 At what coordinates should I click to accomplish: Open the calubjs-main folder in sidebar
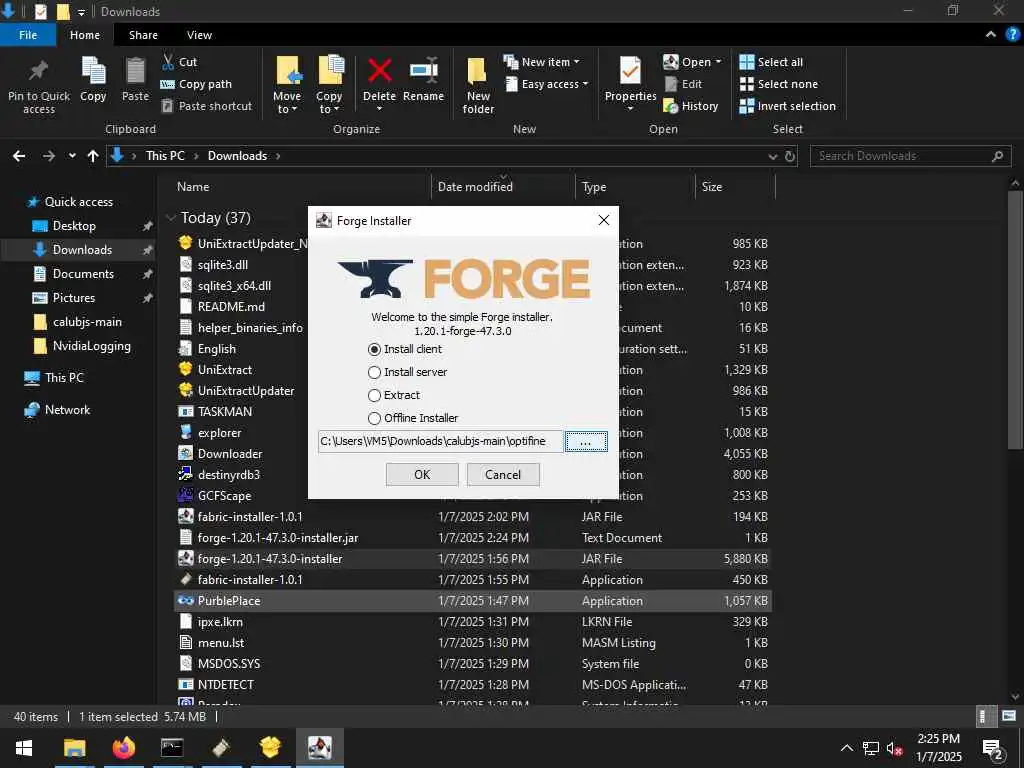click(x=87, y=322)
